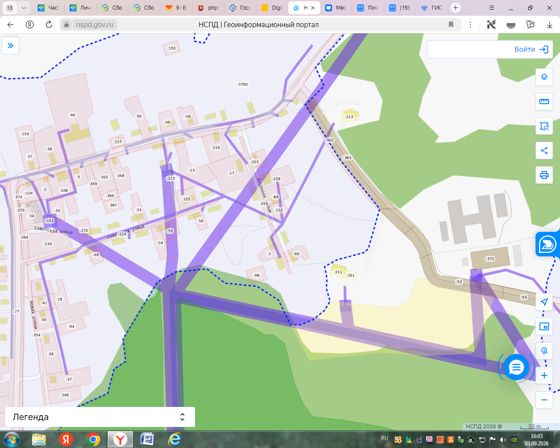
Task: Select the ruler measurement tool
Action: [x=544, y=101]
